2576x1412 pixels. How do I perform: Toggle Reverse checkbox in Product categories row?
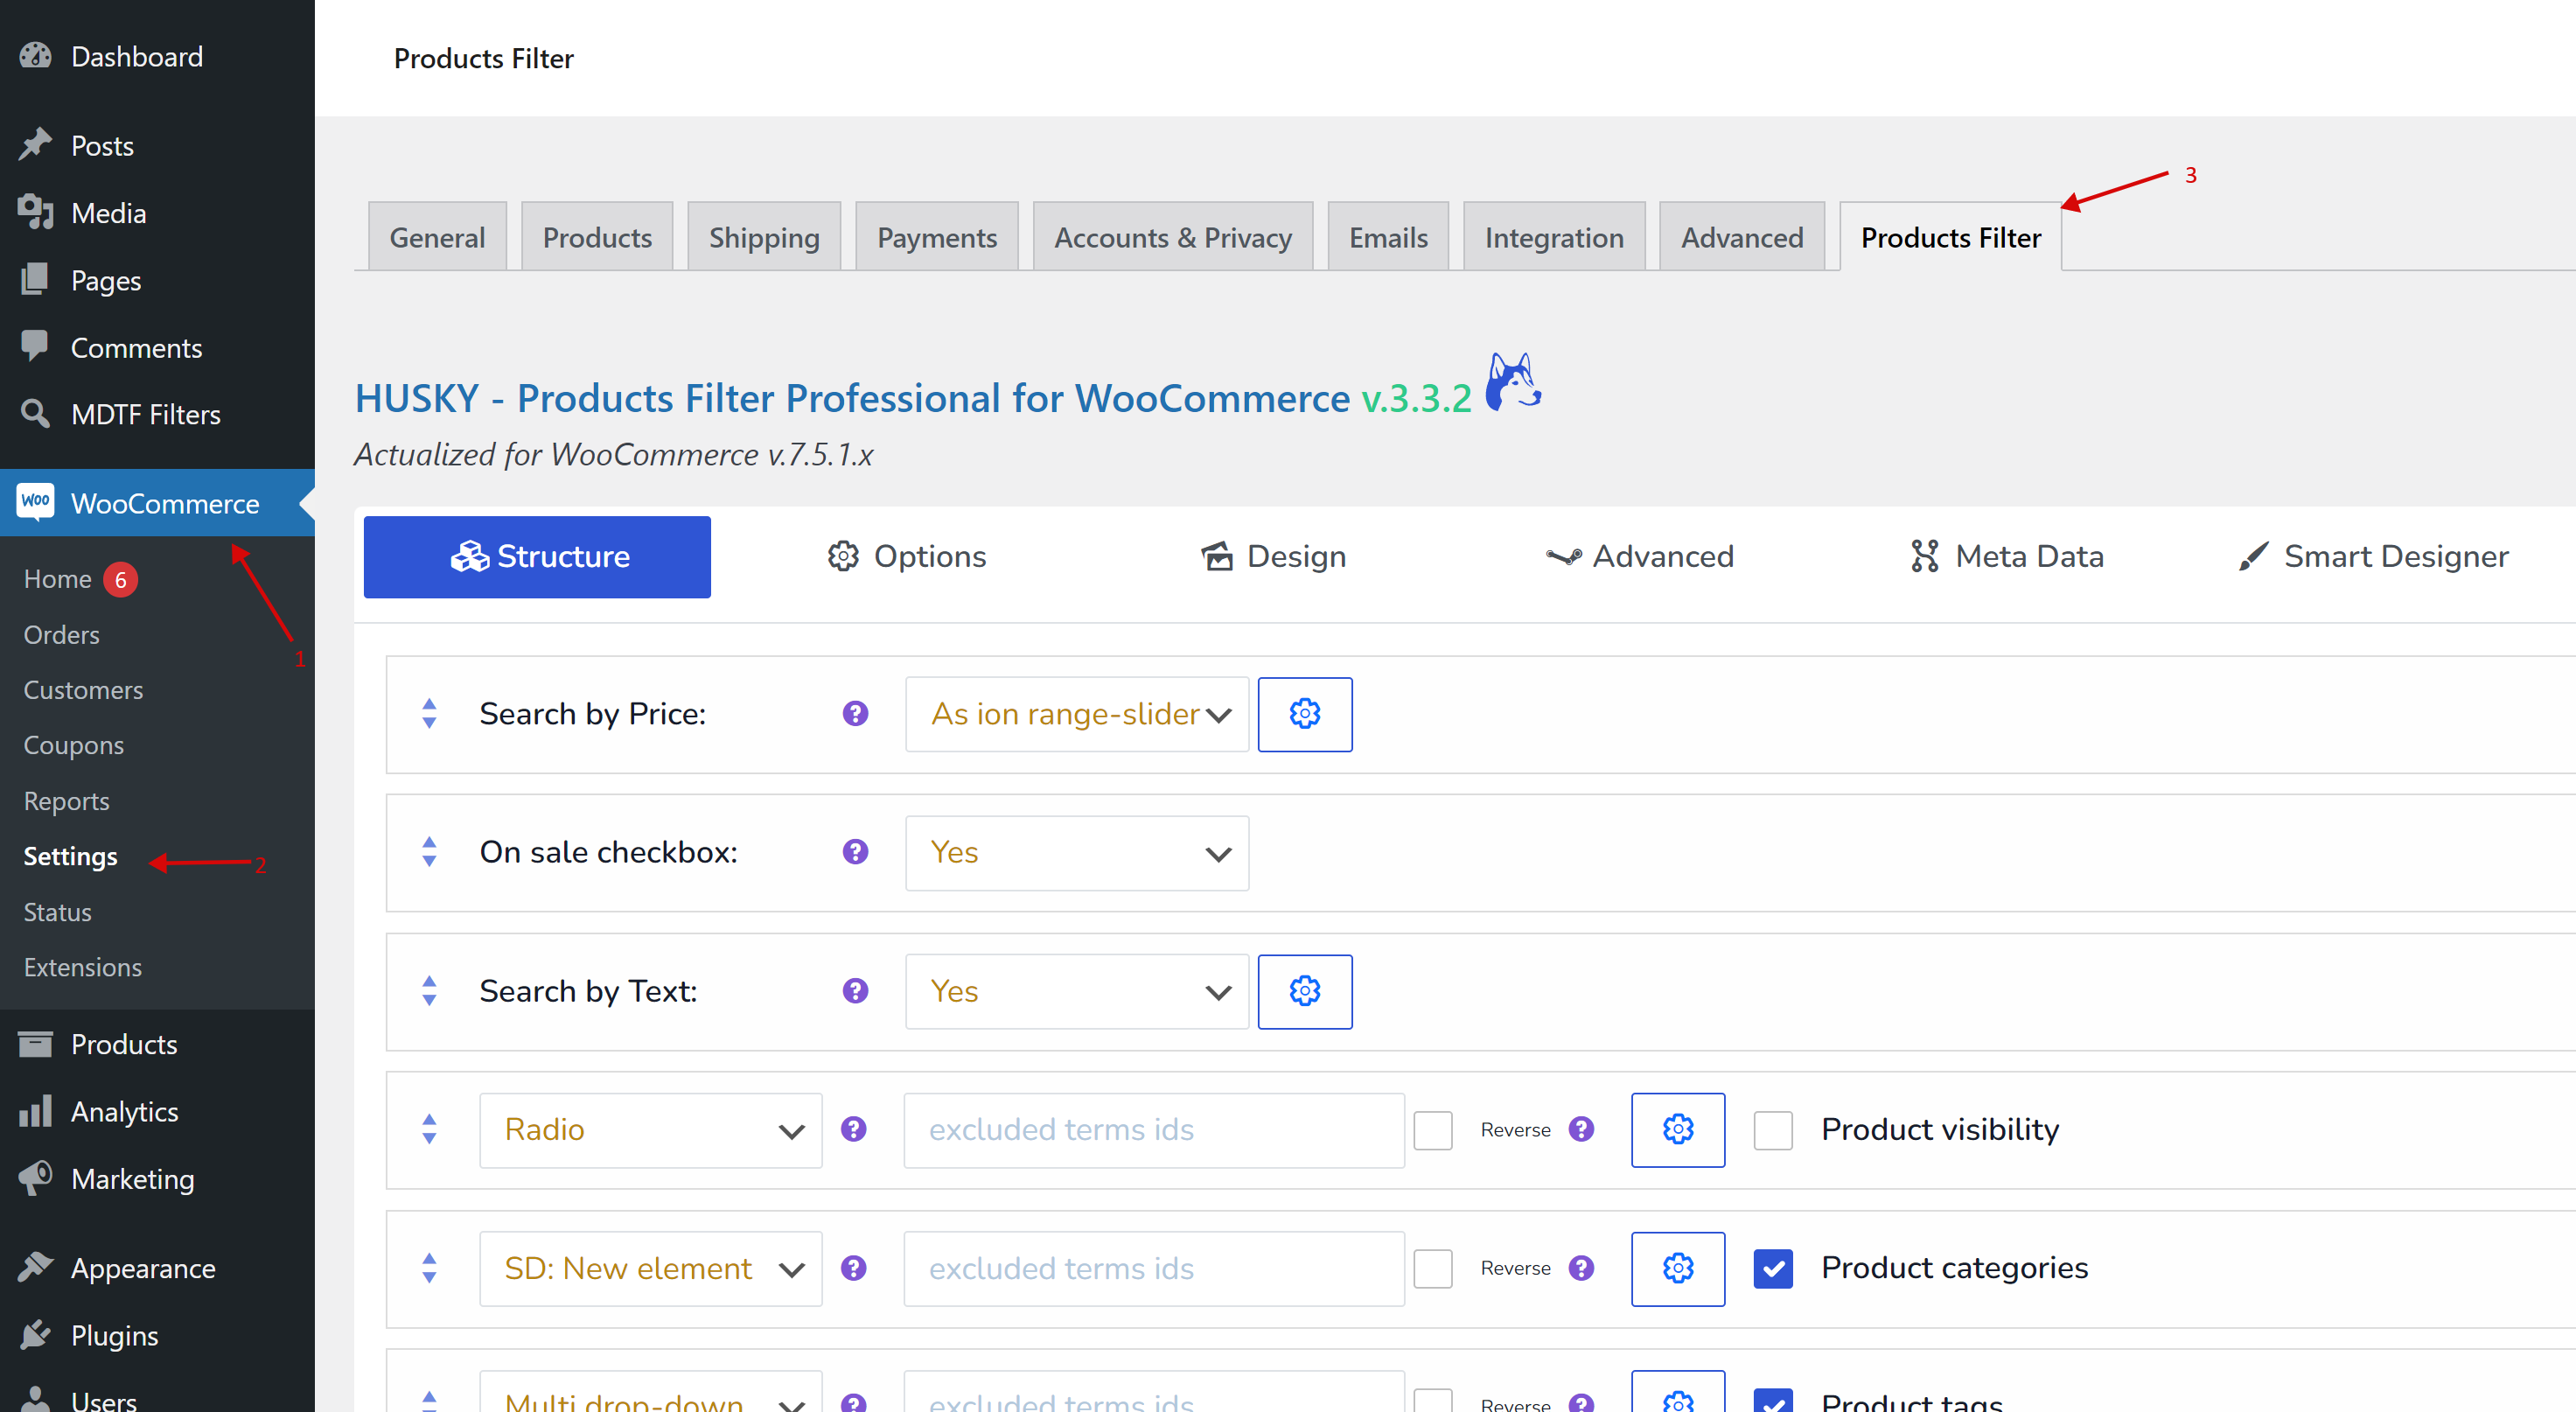1433,1269
